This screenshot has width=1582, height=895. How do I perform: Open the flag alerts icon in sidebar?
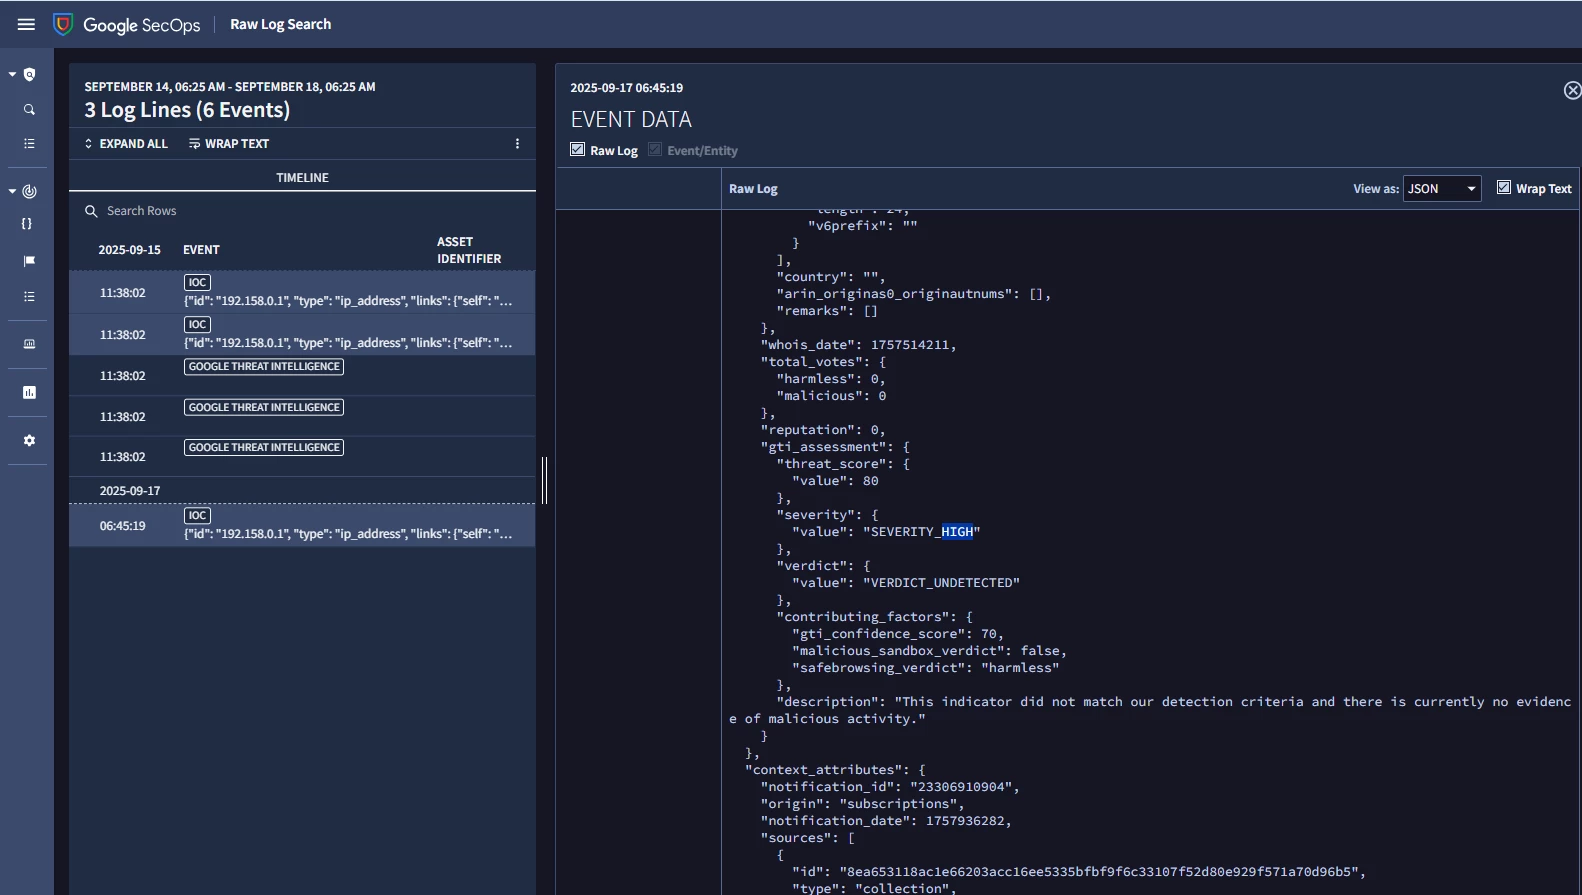pyautogui.click(x=29, y=261)
